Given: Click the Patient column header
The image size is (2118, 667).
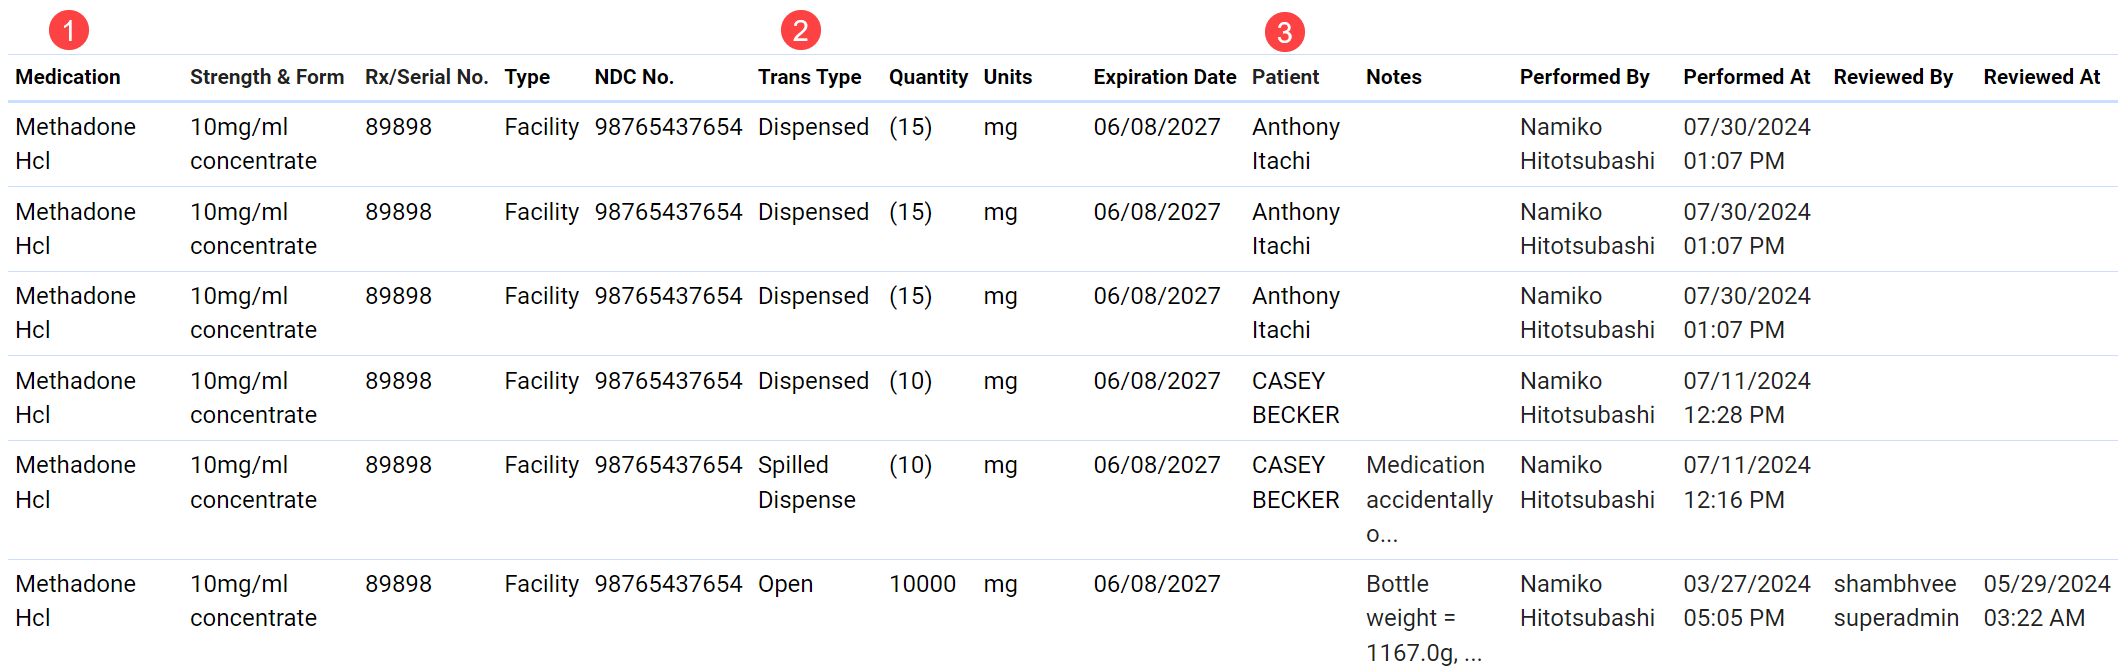Looking at the screenshot, I should (1285, 77).
